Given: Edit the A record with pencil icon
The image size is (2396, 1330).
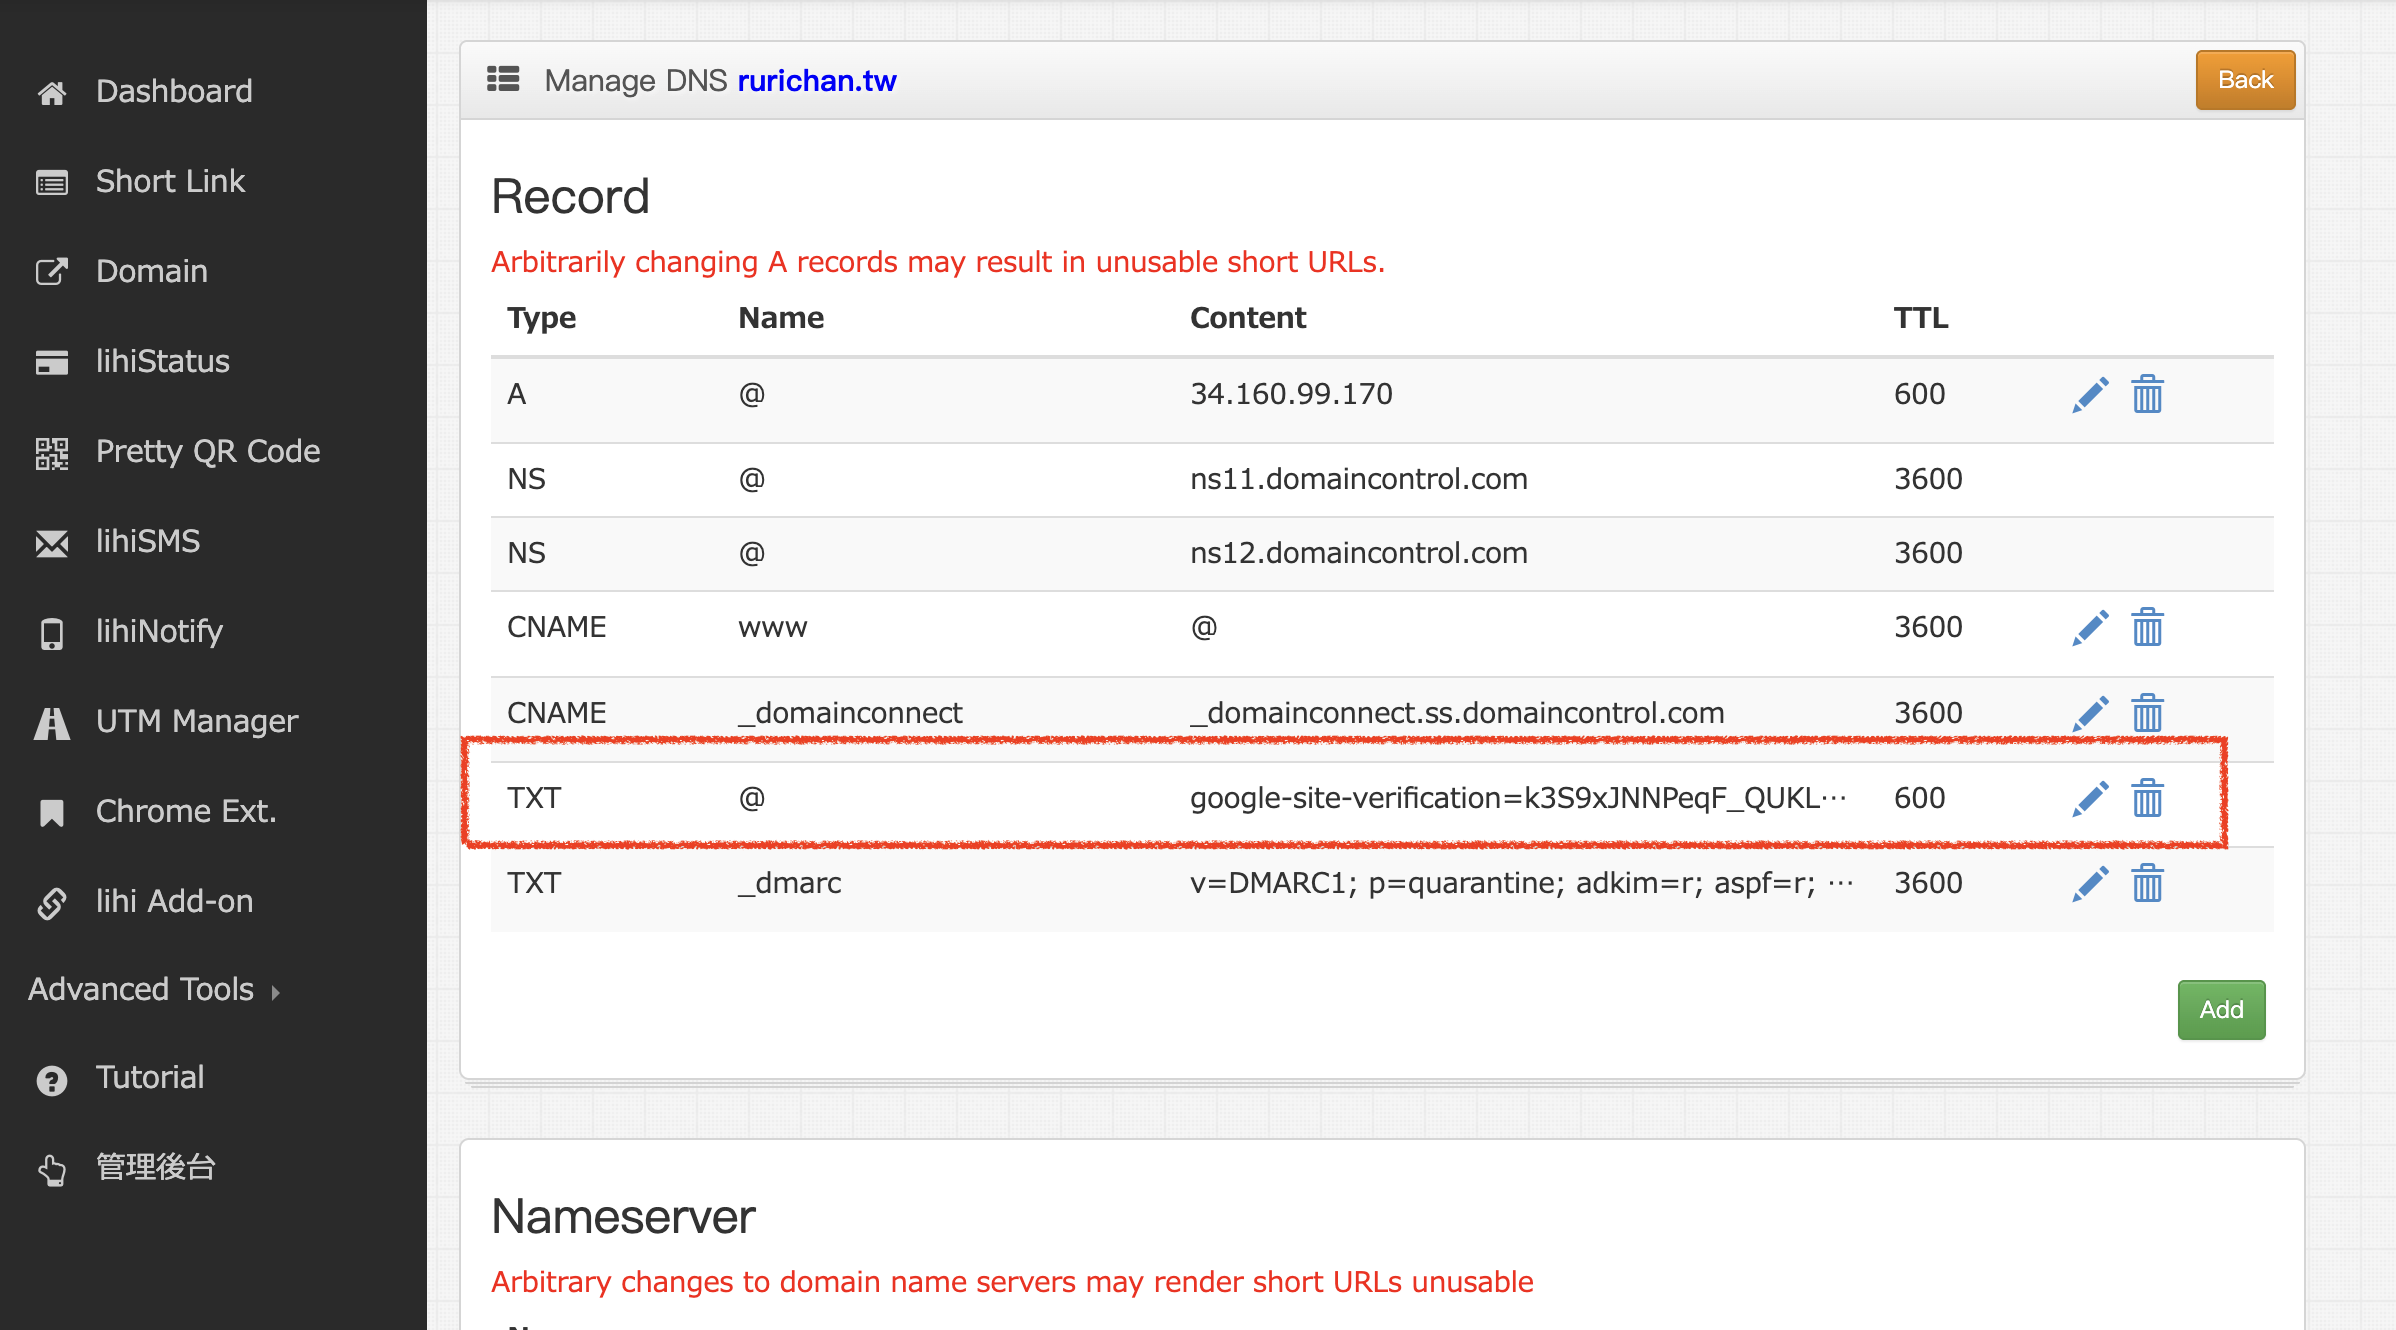Looking at the screenshot, I should 2090,395.
